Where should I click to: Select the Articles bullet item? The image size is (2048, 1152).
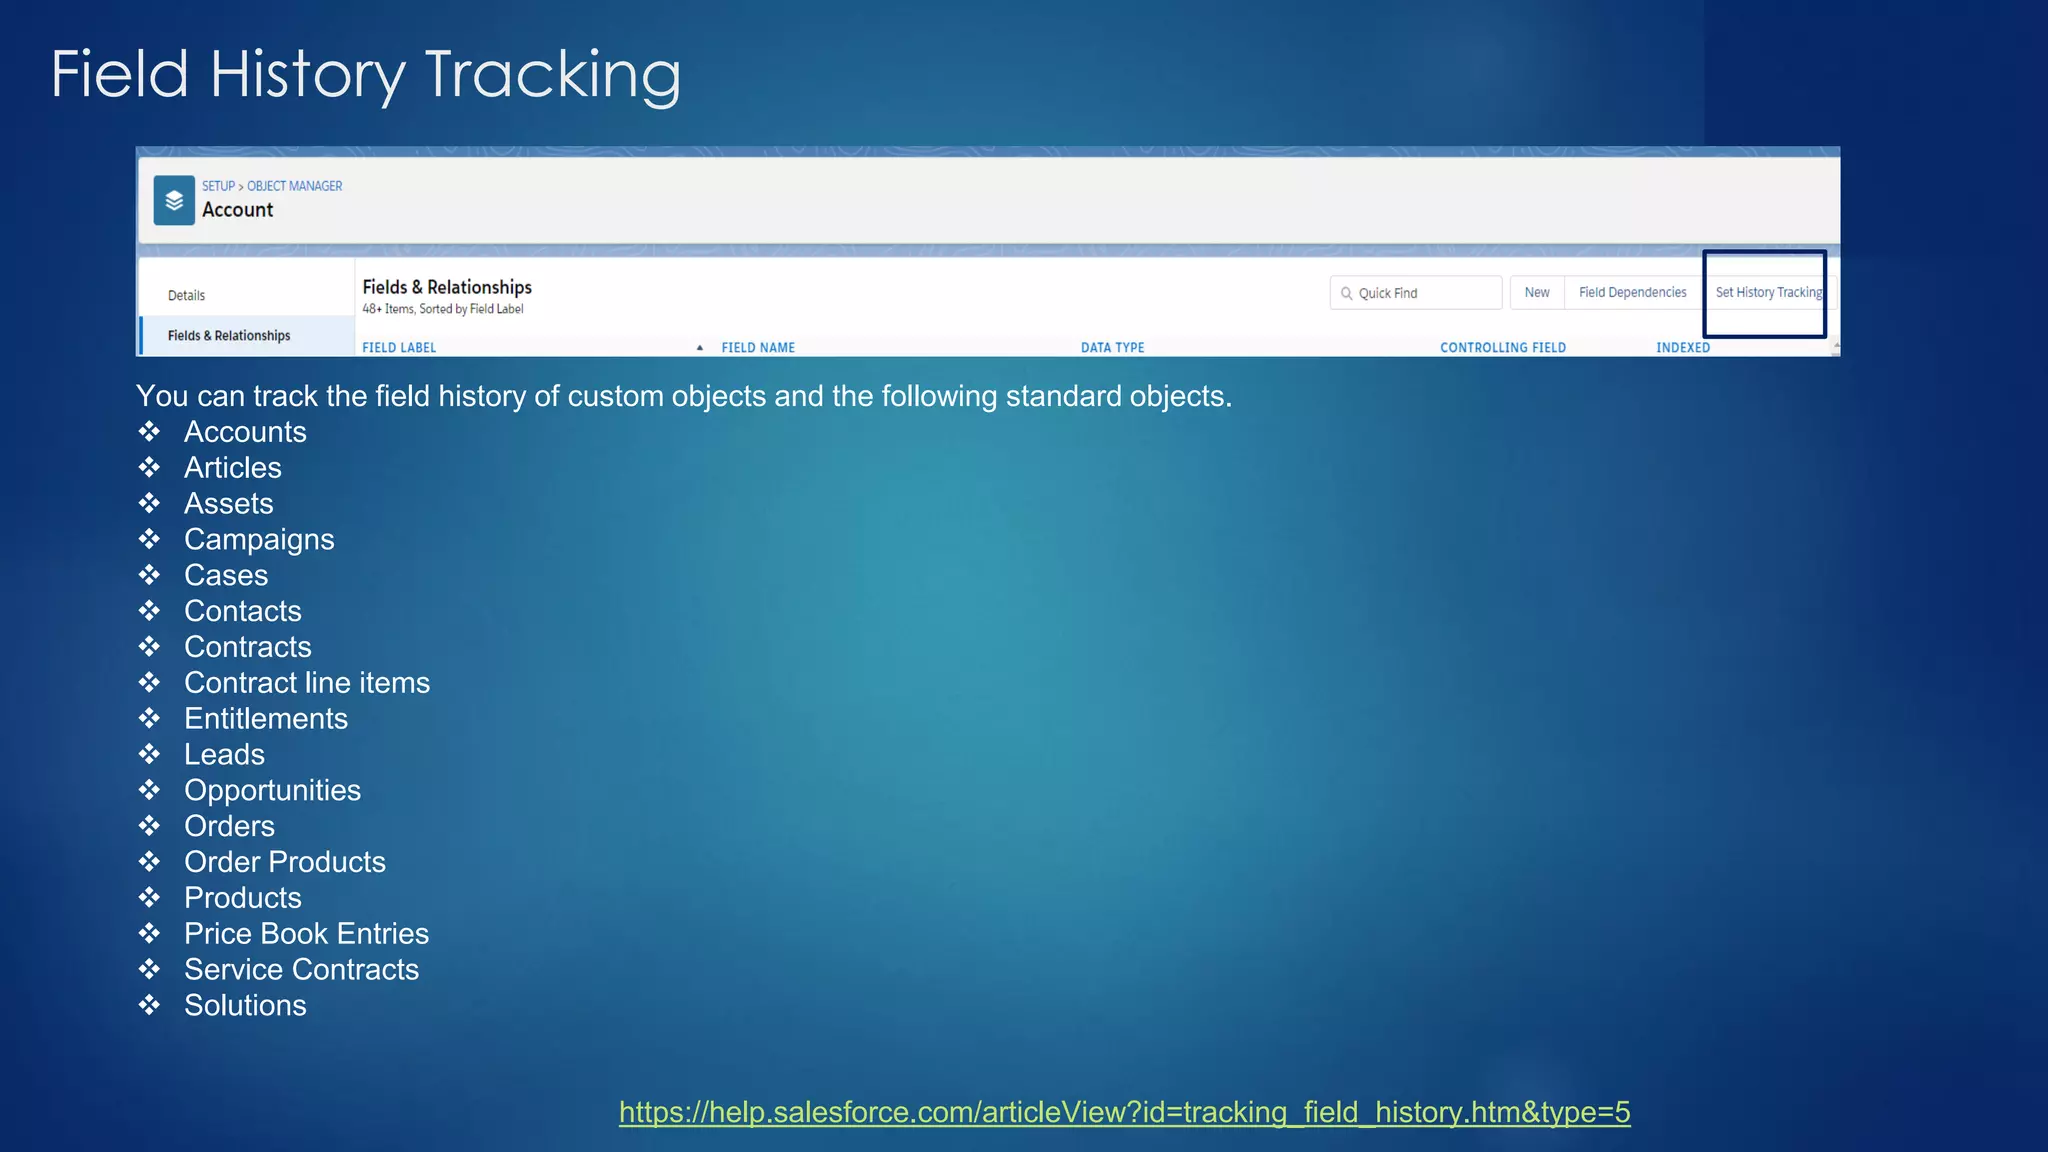click(233, 468)
